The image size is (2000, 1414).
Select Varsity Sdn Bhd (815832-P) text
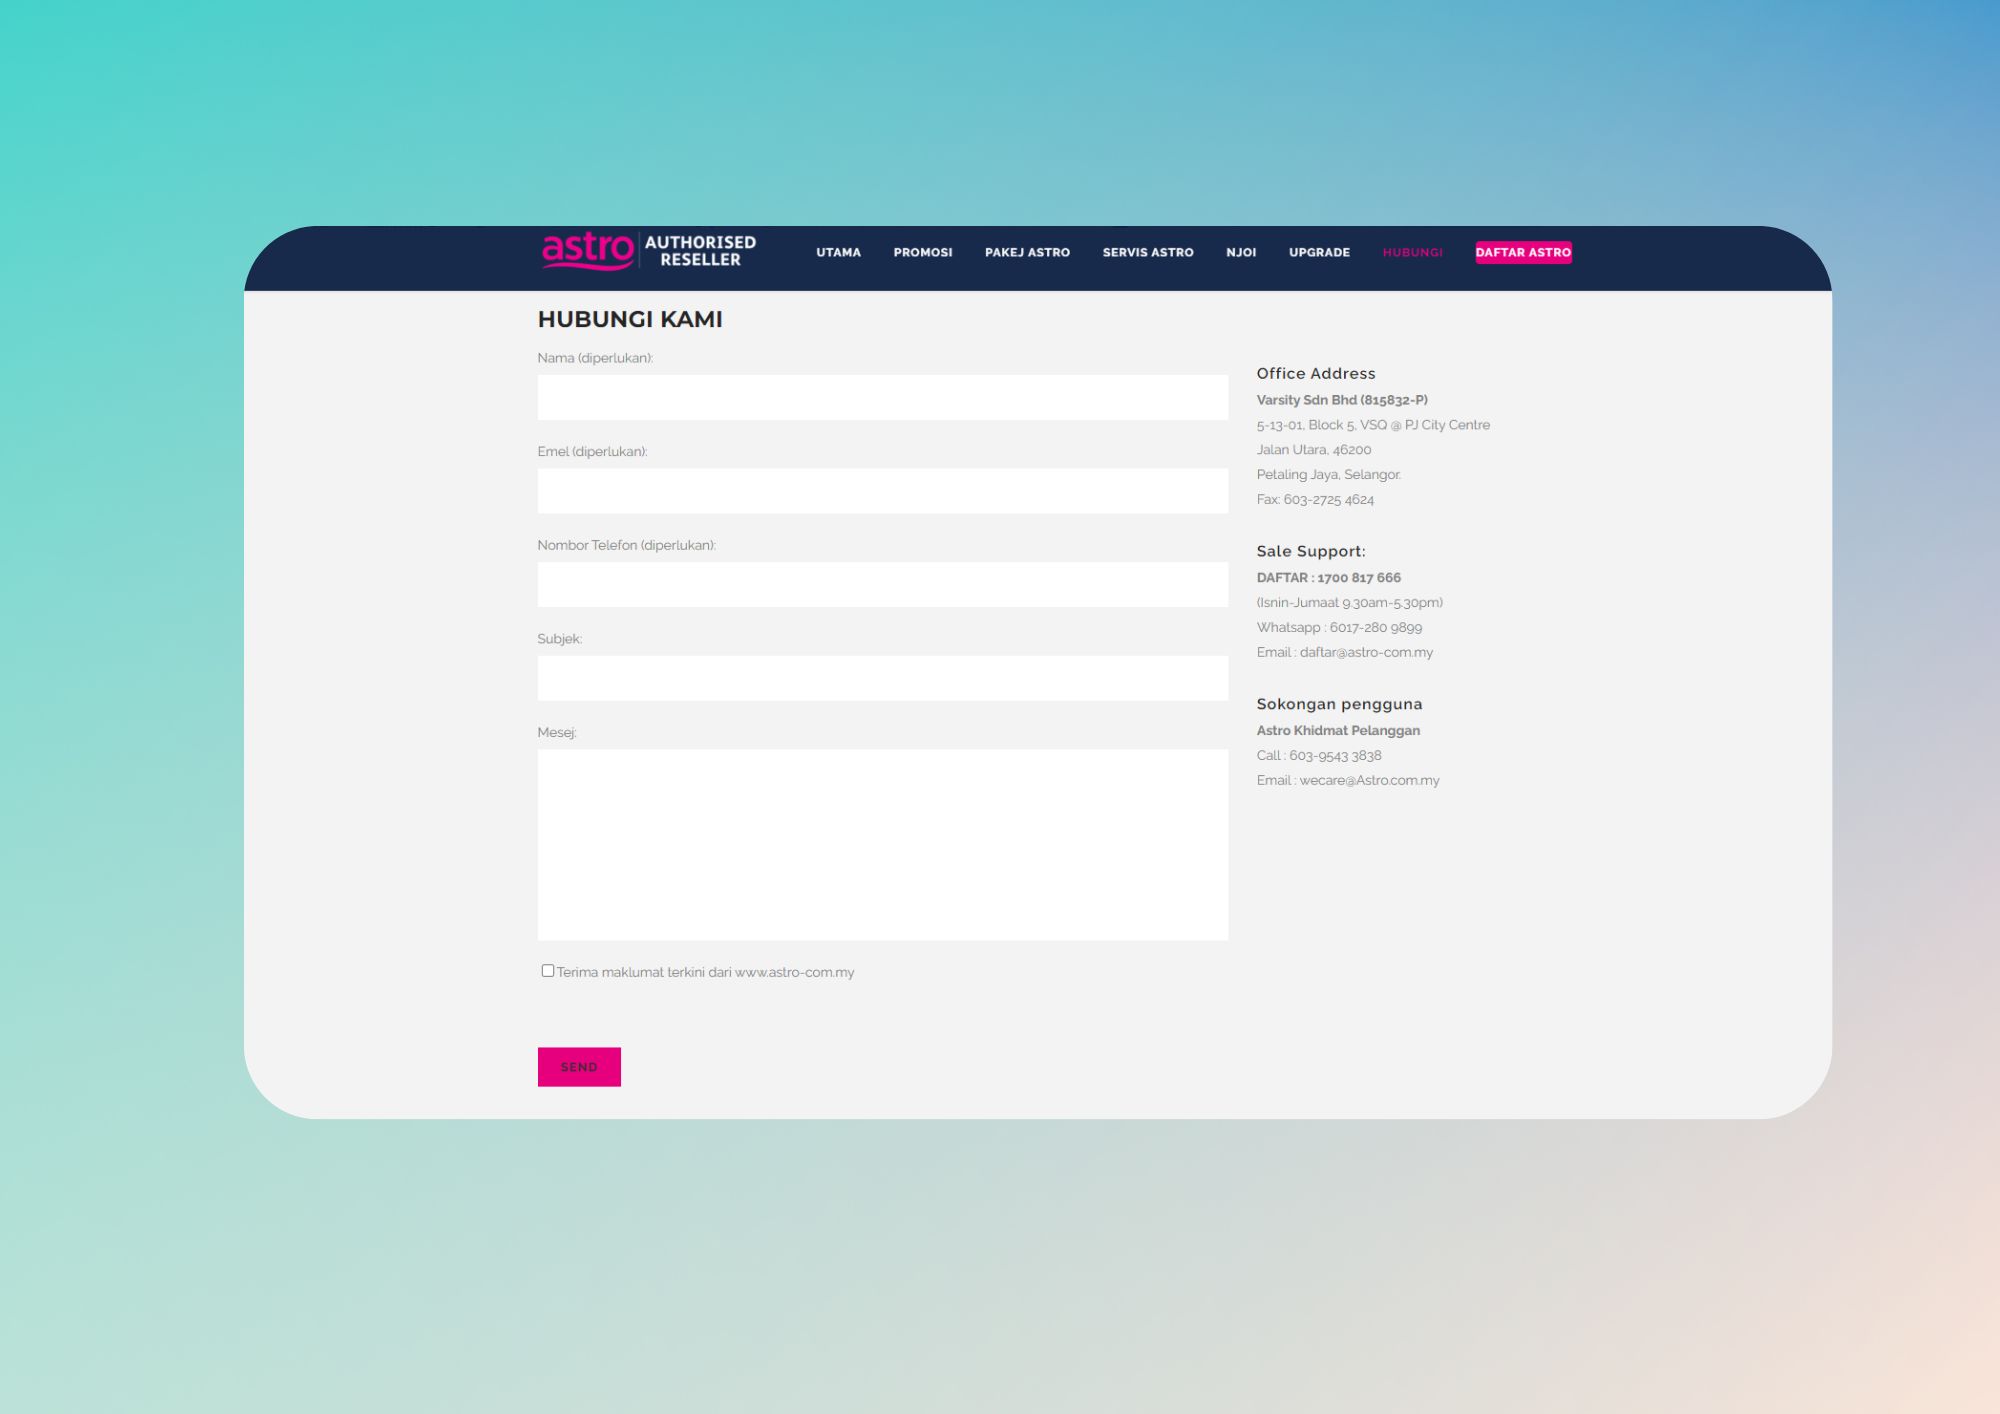(1342, 400)
